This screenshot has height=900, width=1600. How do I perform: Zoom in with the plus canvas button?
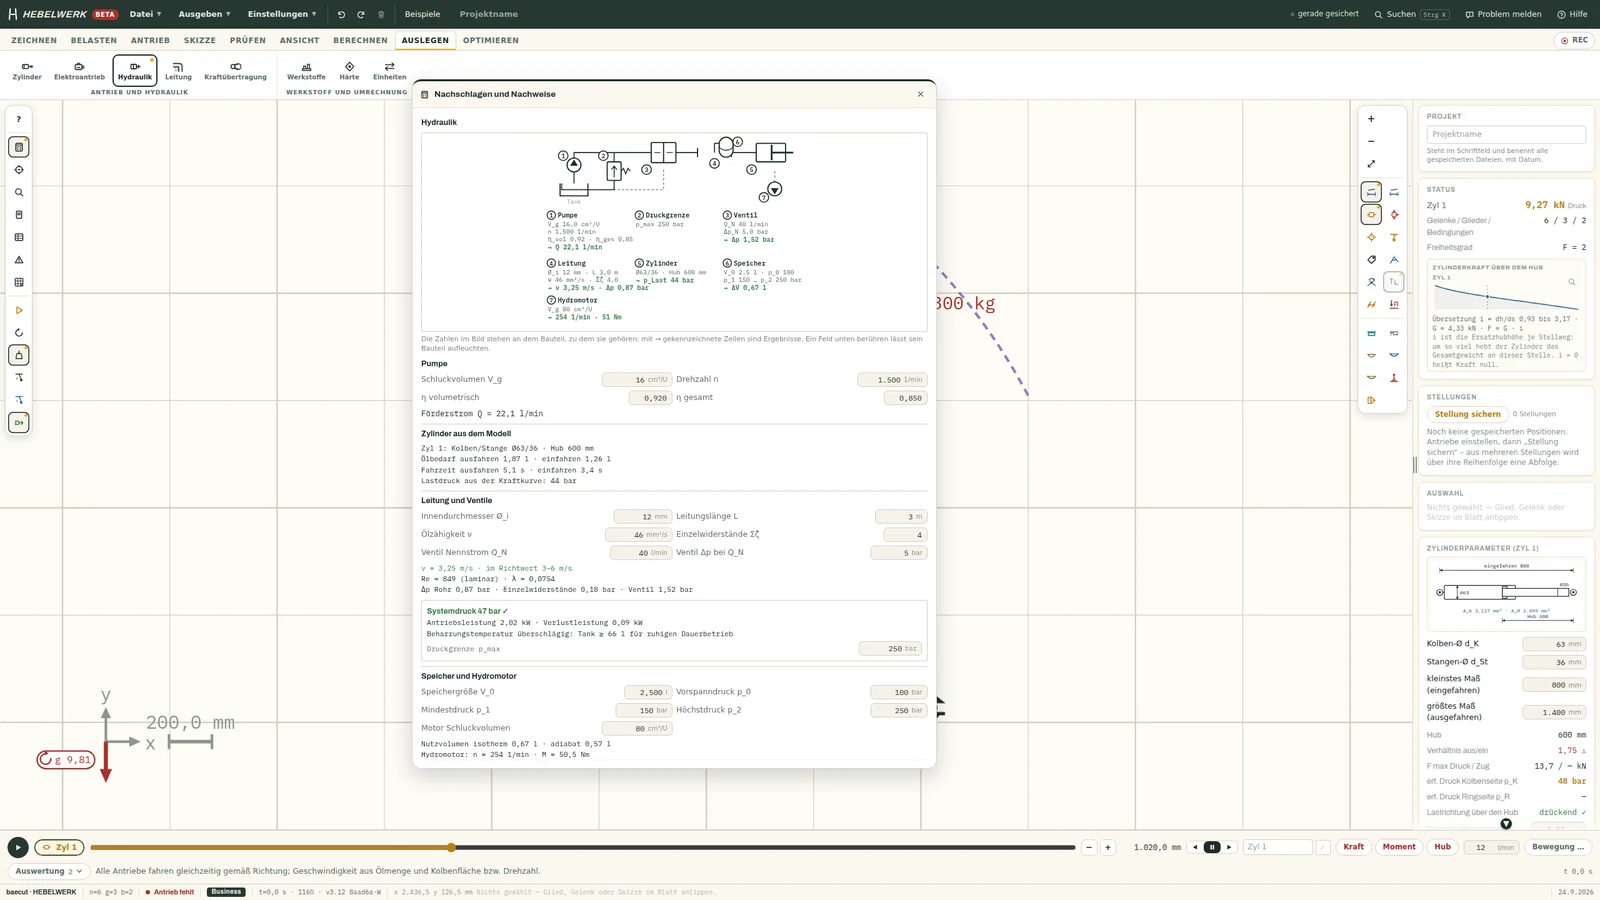[x=1371, y=119]
